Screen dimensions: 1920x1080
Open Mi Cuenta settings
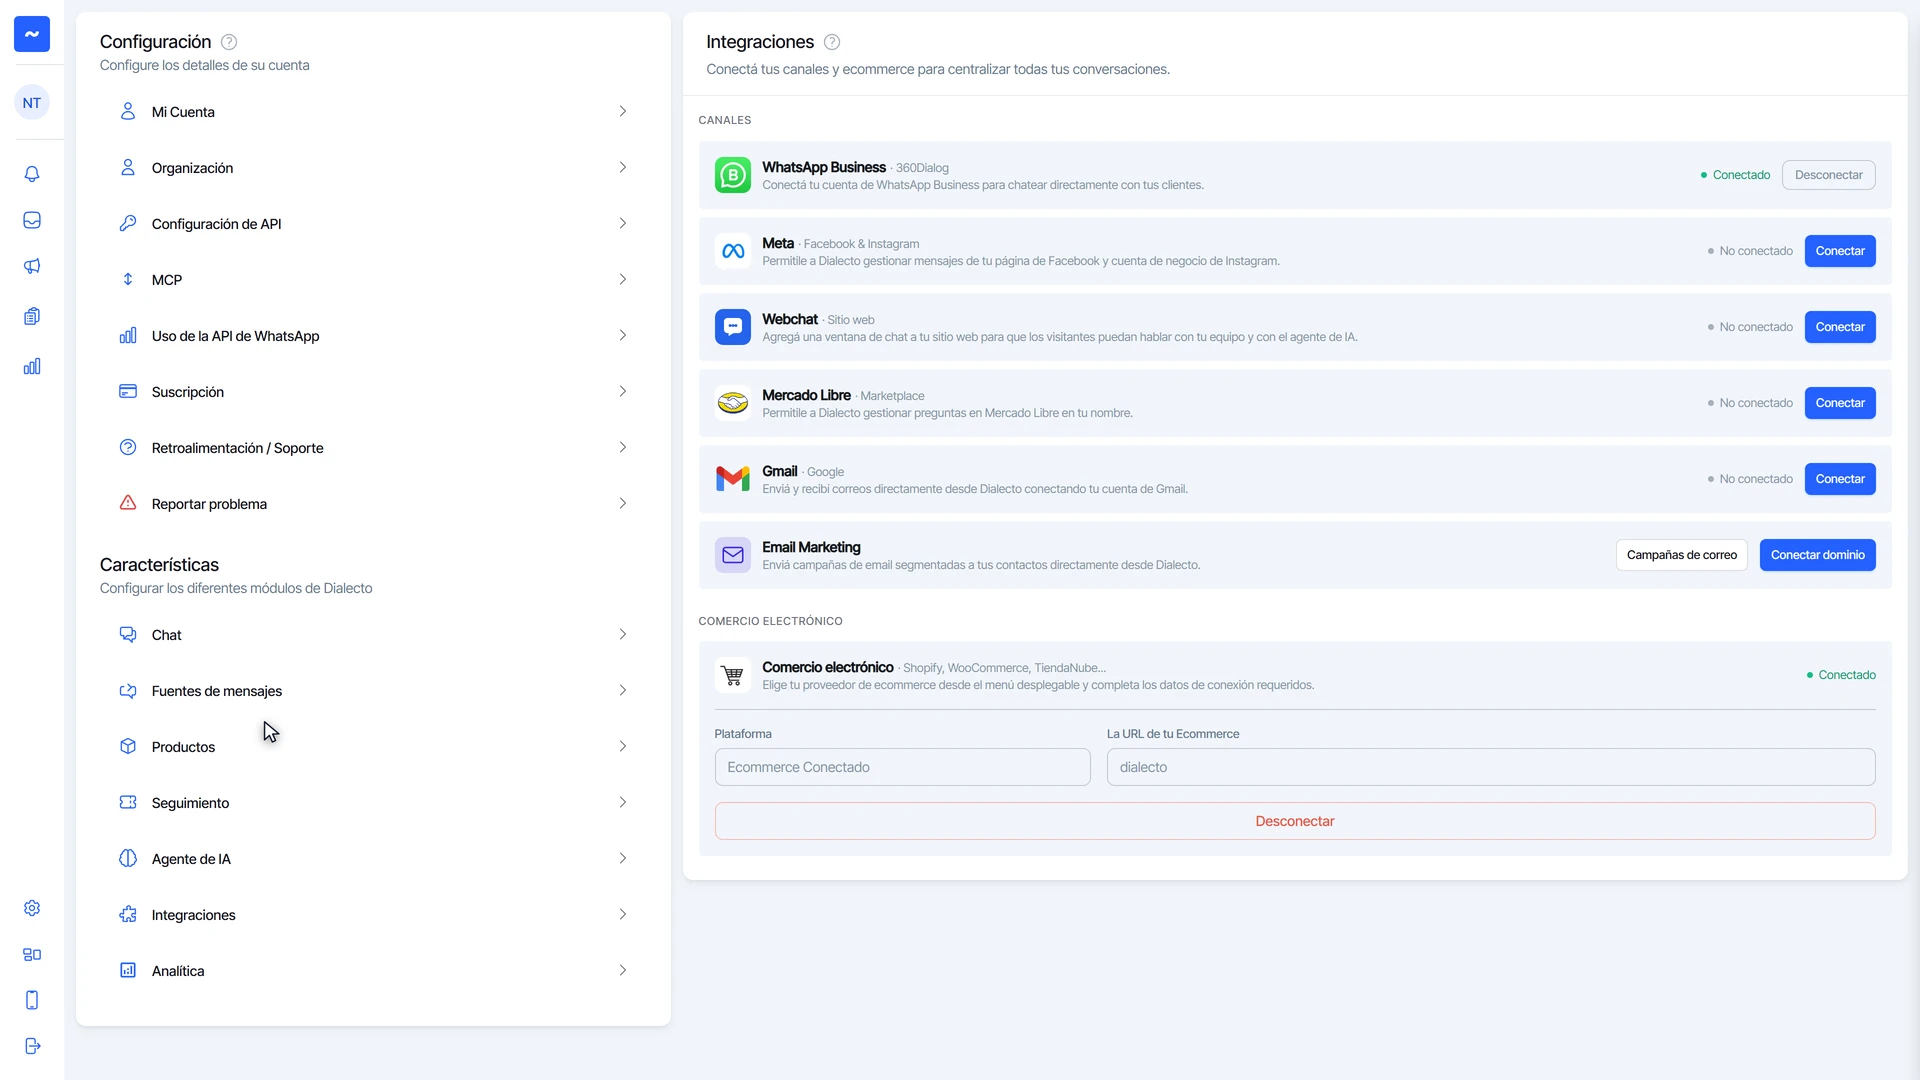click(x=373, y=112)
